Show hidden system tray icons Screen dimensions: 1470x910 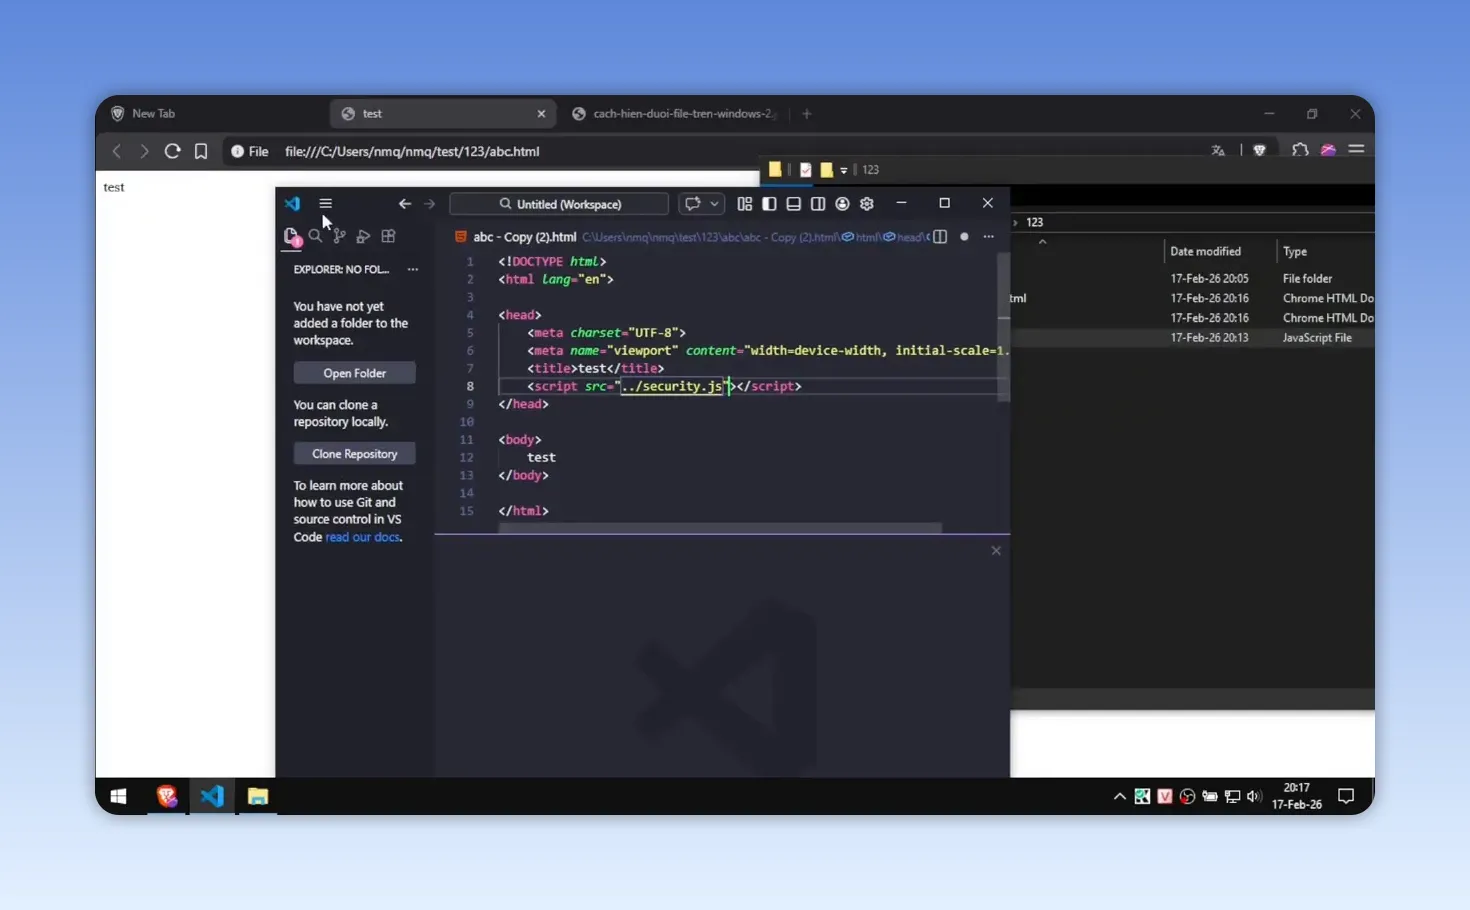(1119, 797)
